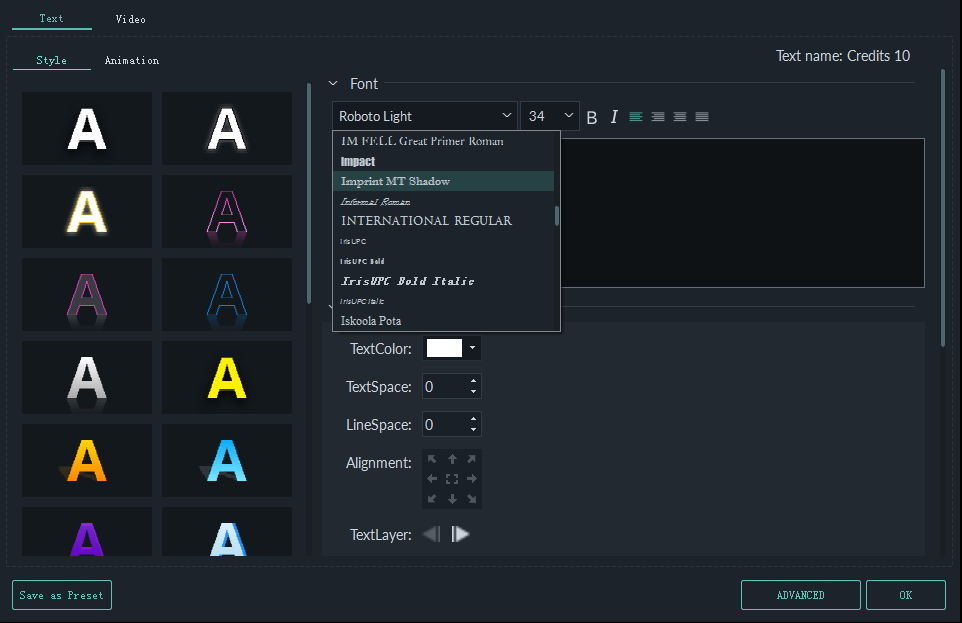Click the Save as Preset button

click(61, 594)
